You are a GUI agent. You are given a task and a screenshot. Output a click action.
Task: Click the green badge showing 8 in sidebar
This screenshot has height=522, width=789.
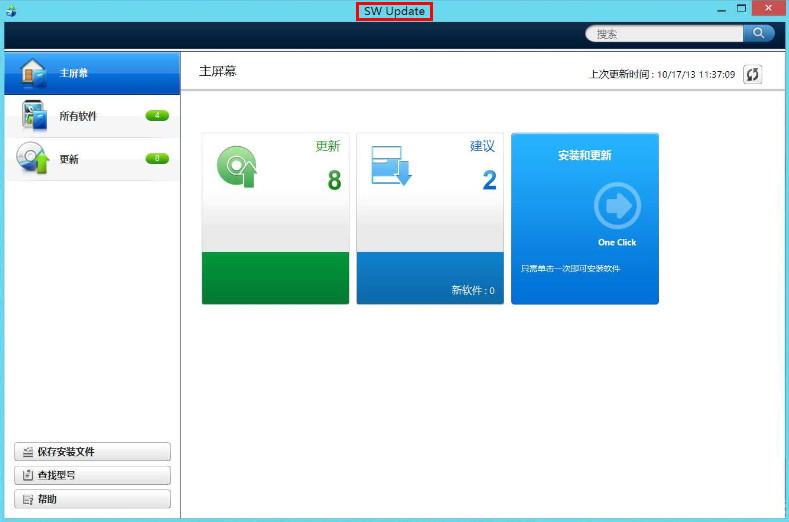tap(157, 159)
